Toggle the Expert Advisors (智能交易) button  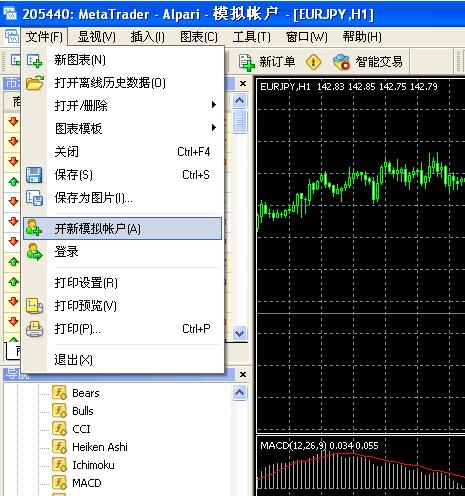point(368,62)
